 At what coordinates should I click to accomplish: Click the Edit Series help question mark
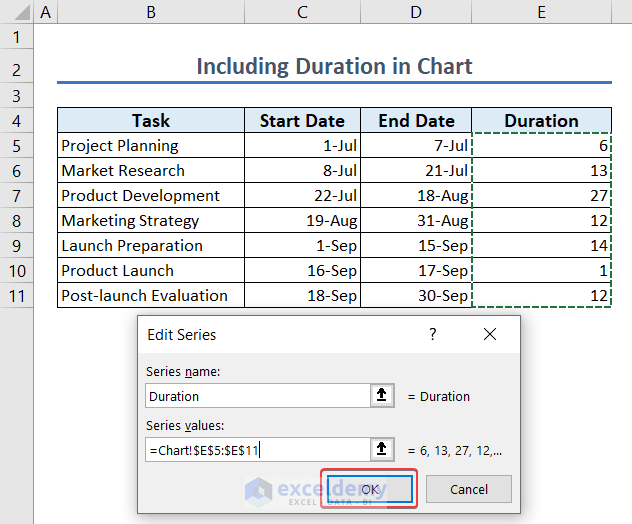433,334
